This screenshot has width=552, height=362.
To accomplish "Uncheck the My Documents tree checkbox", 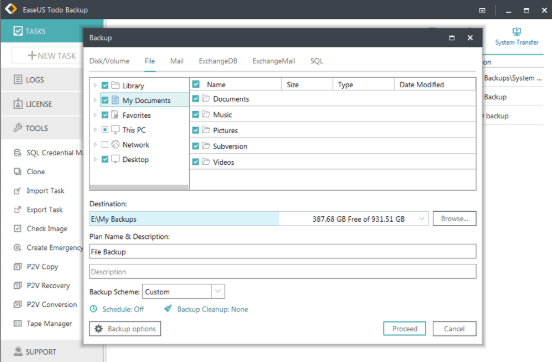I will [105, 100].
